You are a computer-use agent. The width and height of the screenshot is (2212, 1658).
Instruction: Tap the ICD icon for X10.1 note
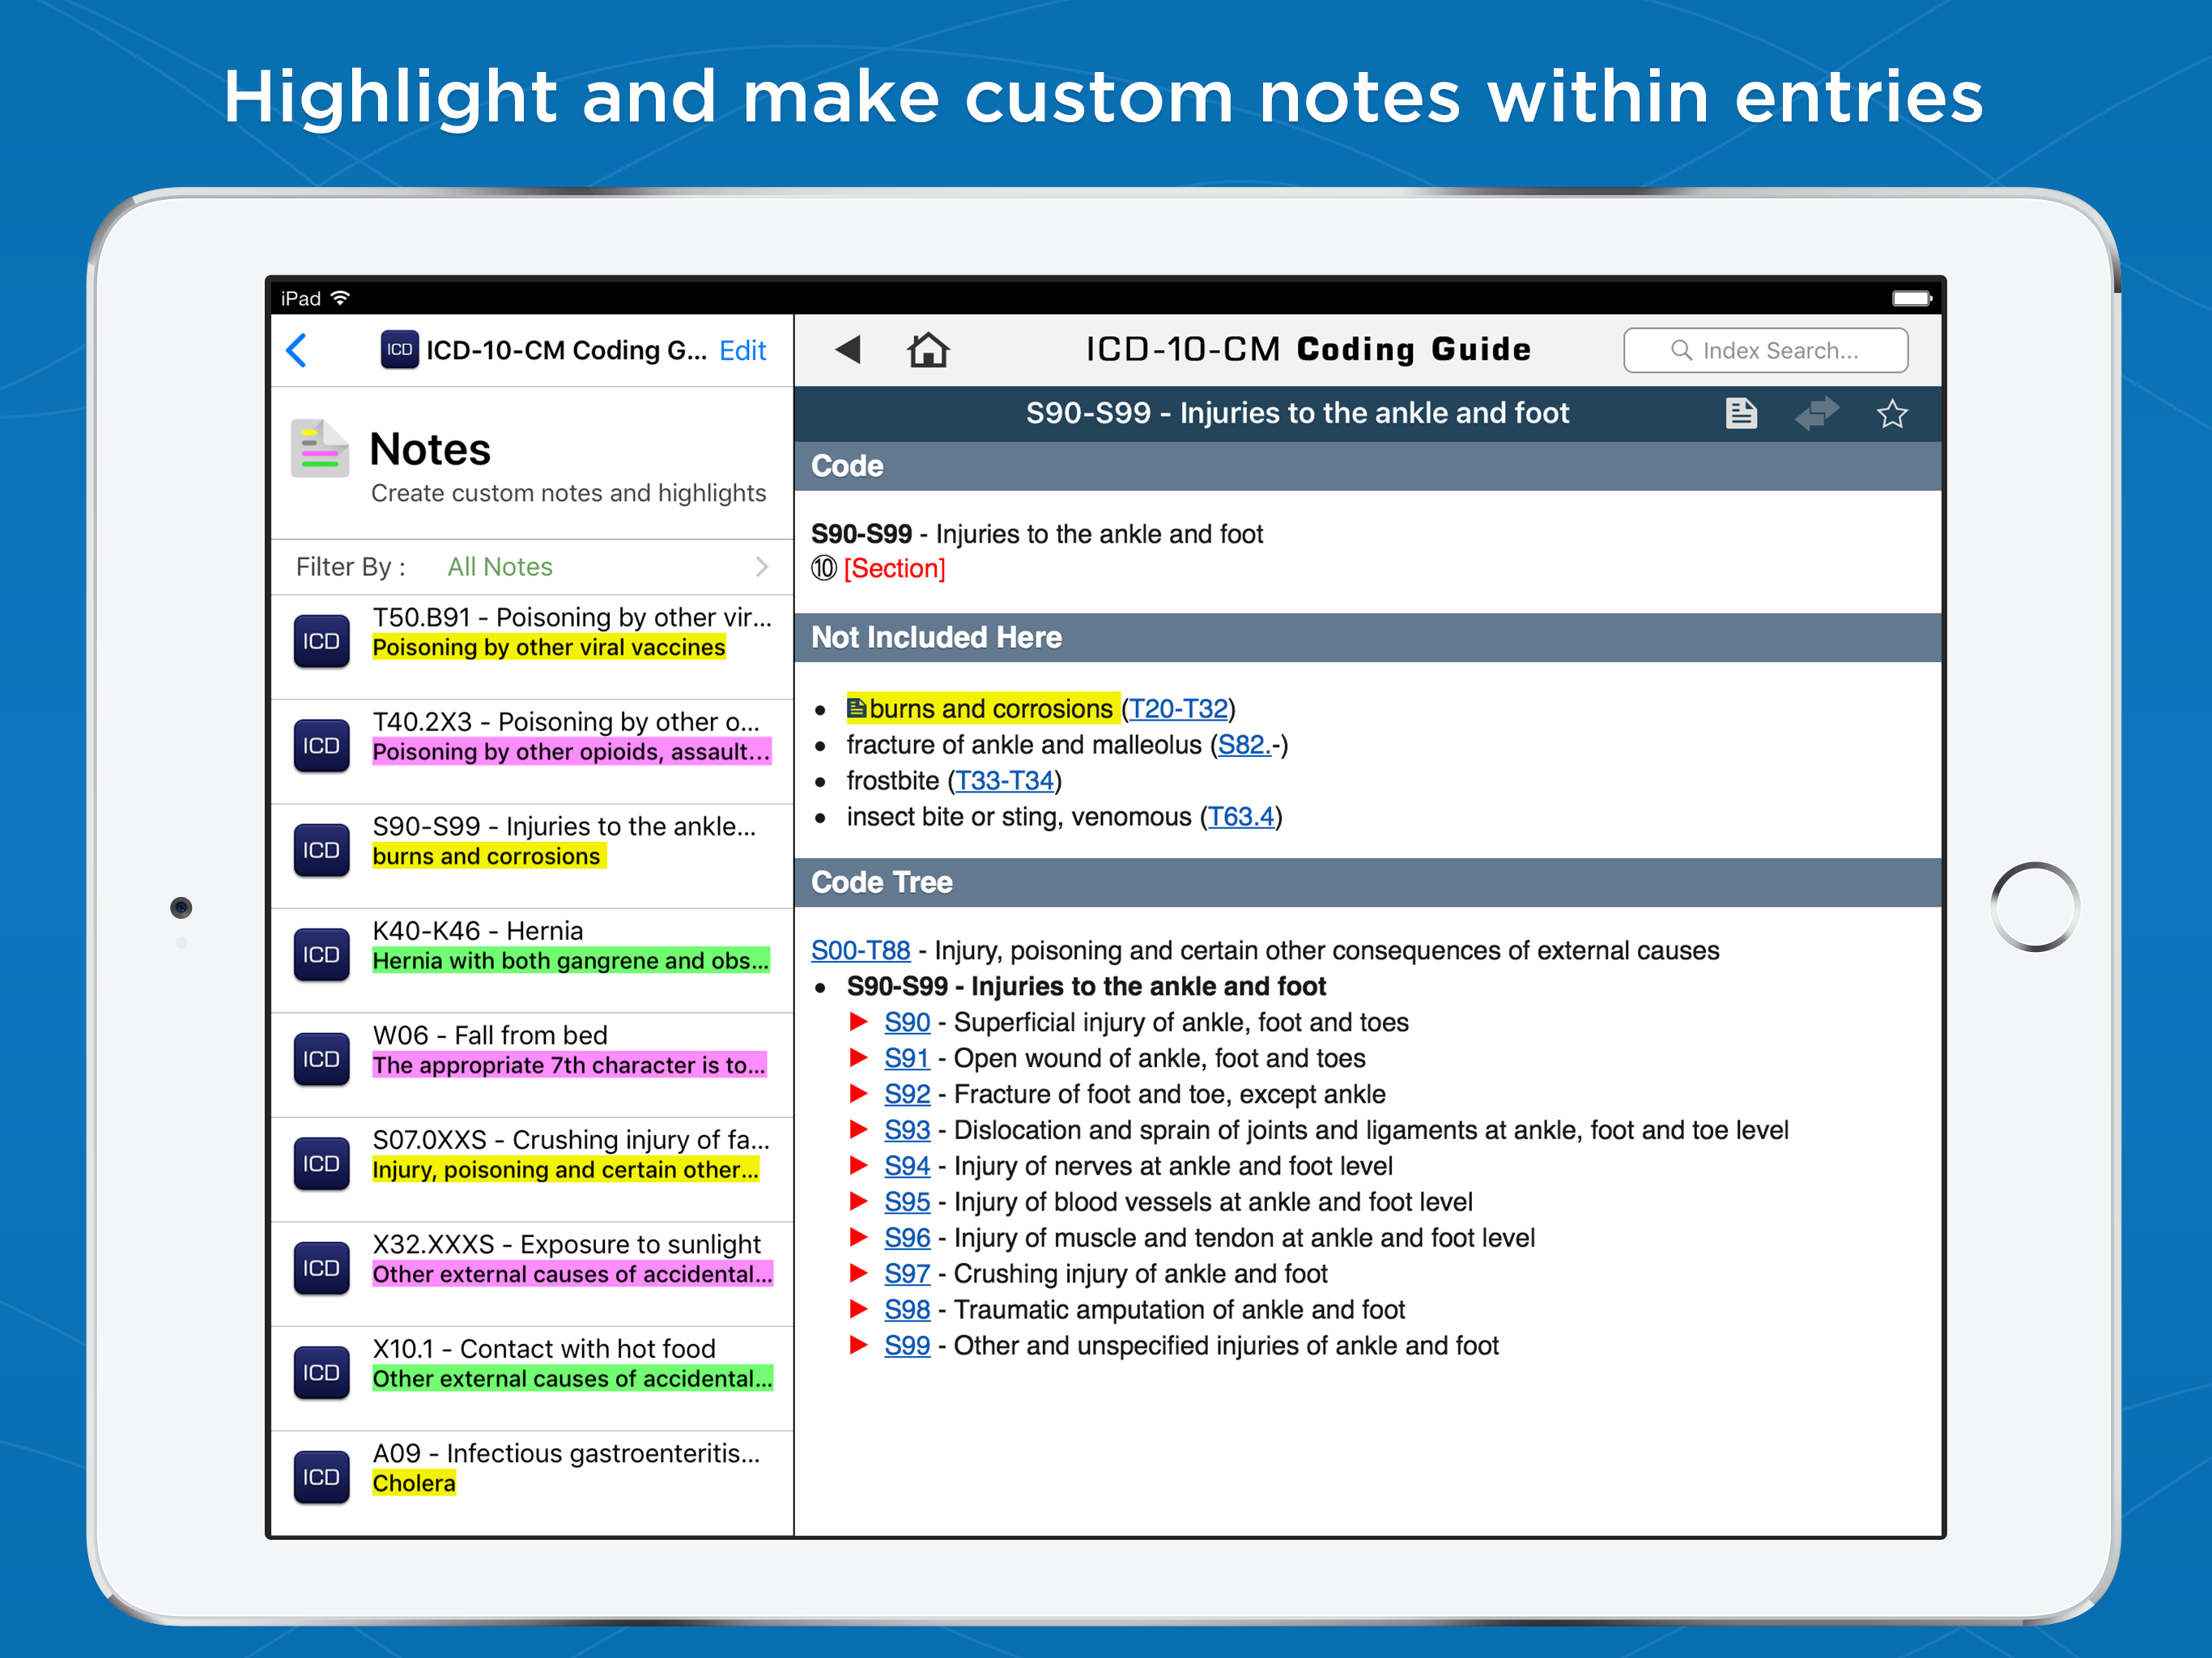point(321,1373)
